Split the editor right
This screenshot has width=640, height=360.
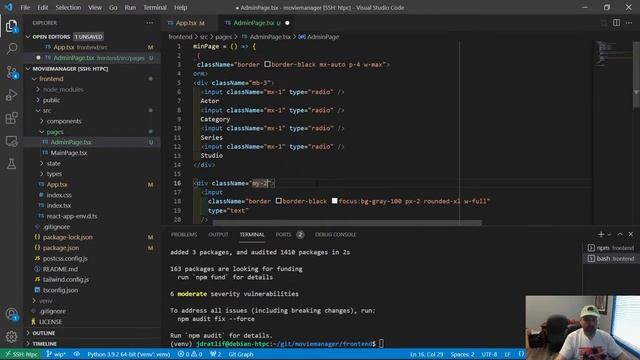tap(616, 23)
